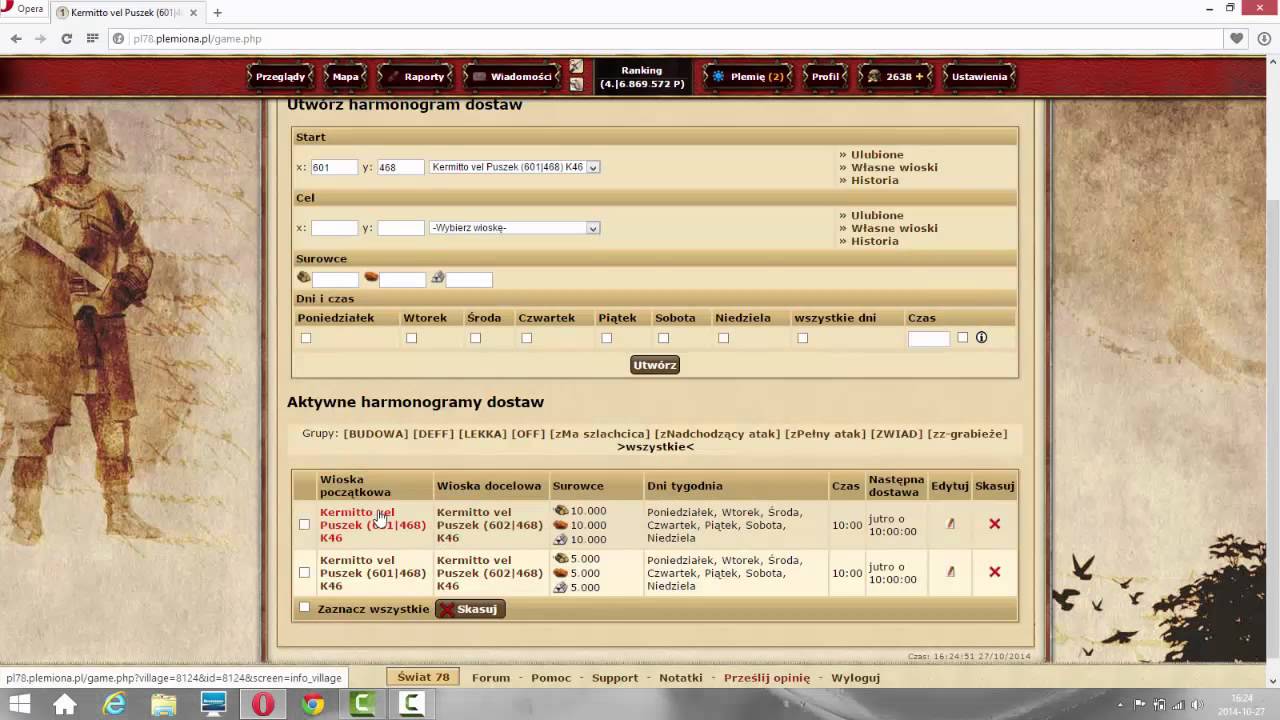Open Ustawienia settings menu
The height and width of the screenshot is (720, 1280).
click(979, 76)
